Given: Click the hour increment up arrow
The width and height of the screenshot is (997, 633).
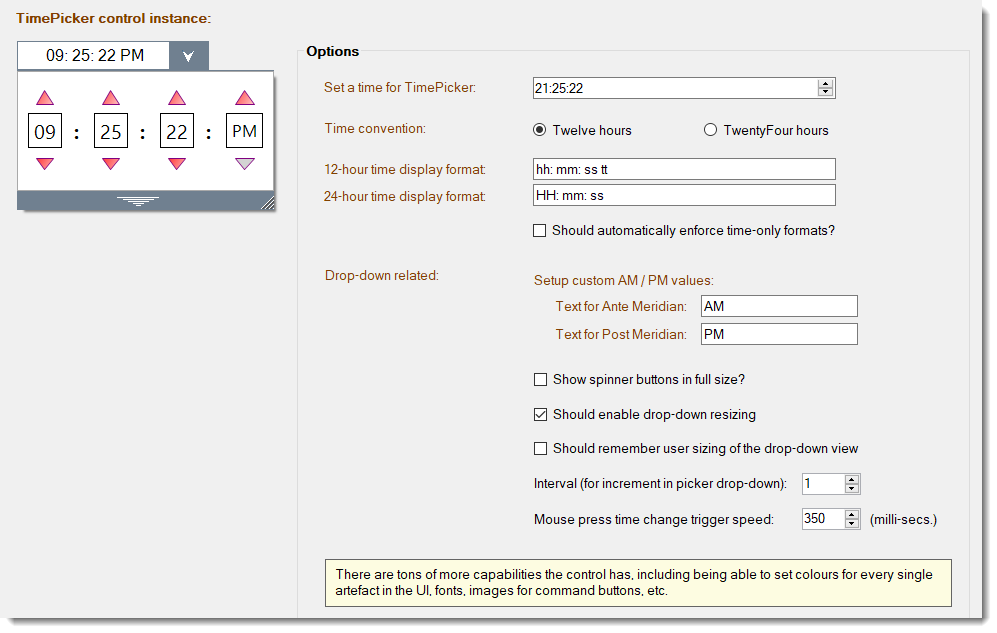Looking at the screenshot, I should click(45, 98).
